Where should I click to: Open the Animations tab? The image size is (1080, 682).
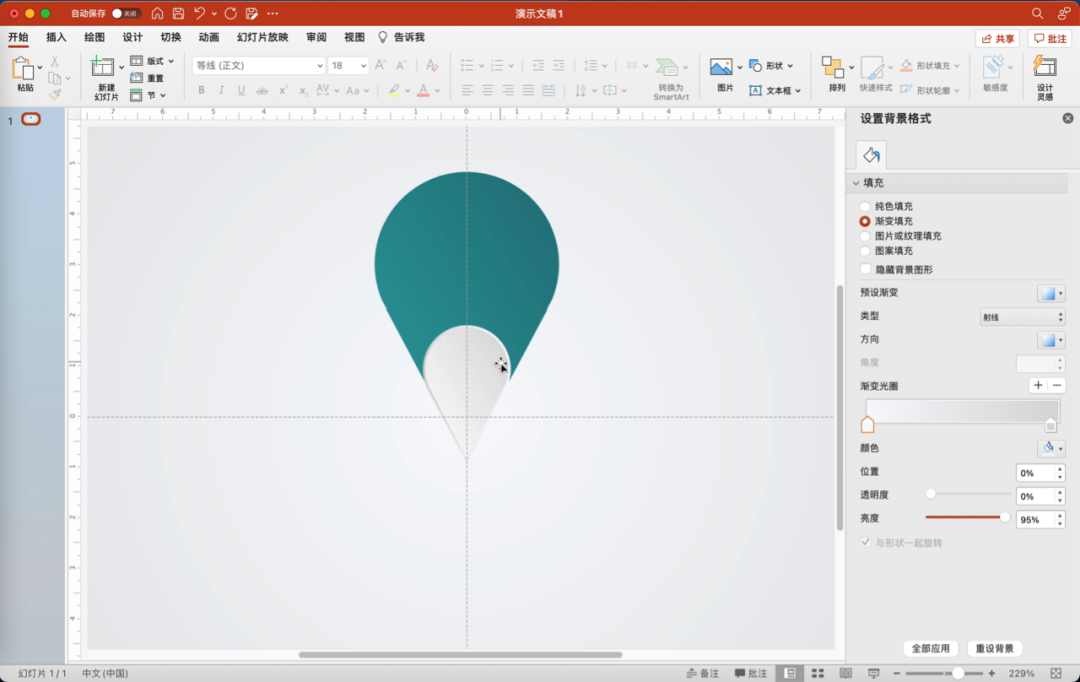(209, 37)
